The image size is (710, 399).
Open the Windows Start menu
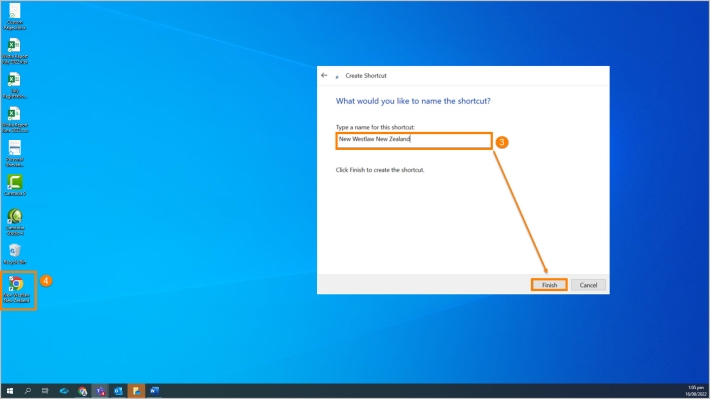[10, 391]
